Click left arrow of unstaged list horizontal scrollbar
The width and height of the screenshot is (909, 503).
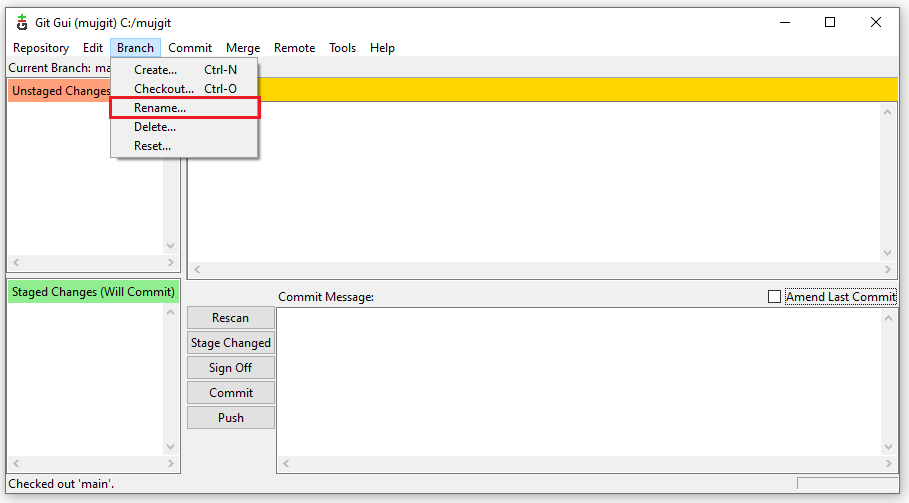[16, 263]
